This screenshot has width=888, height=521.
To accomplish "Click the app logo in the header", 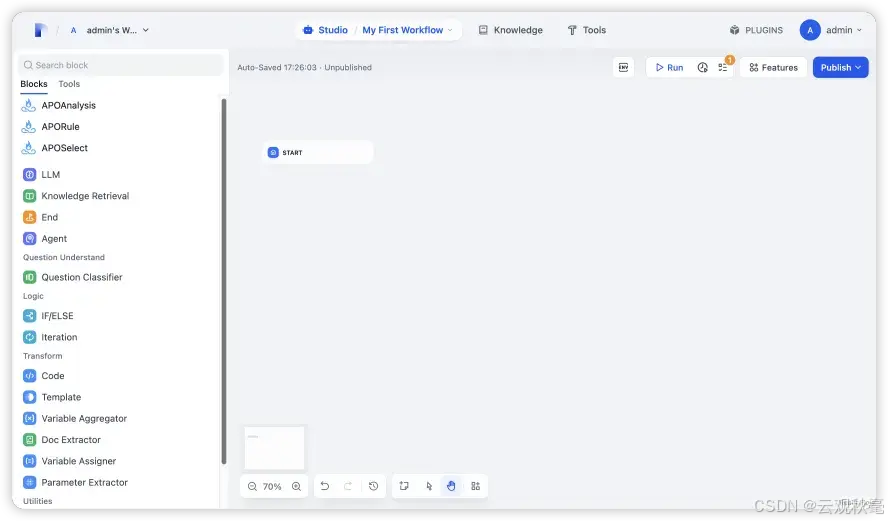I will (x=40, y=30).
